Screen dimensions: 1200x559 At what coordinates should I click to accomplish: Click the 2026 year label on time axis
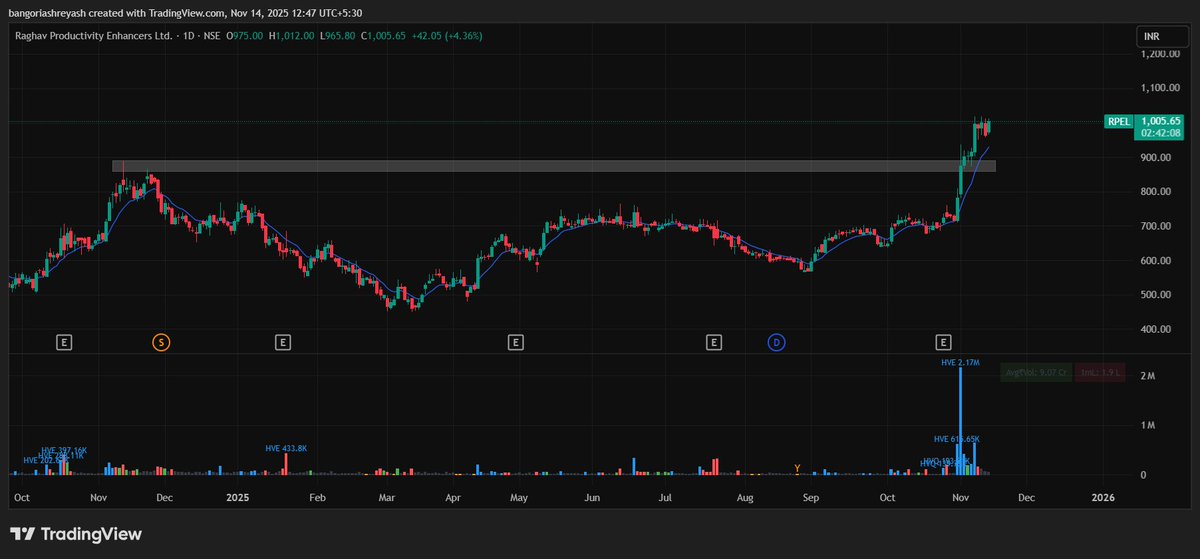click(x=1103, y=496)
